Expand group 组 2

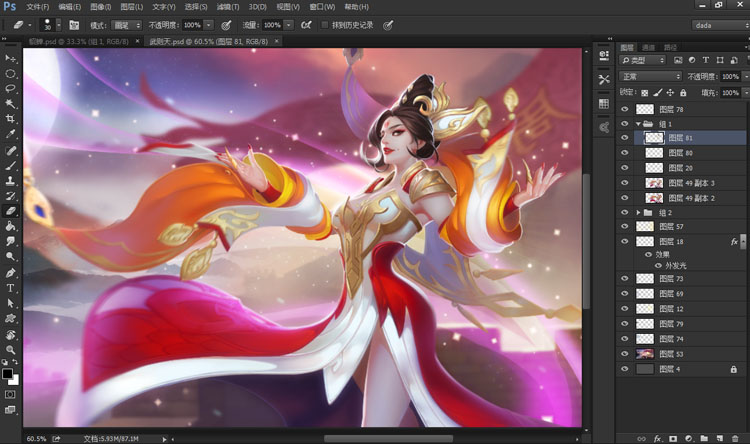[x=638, y=212]
